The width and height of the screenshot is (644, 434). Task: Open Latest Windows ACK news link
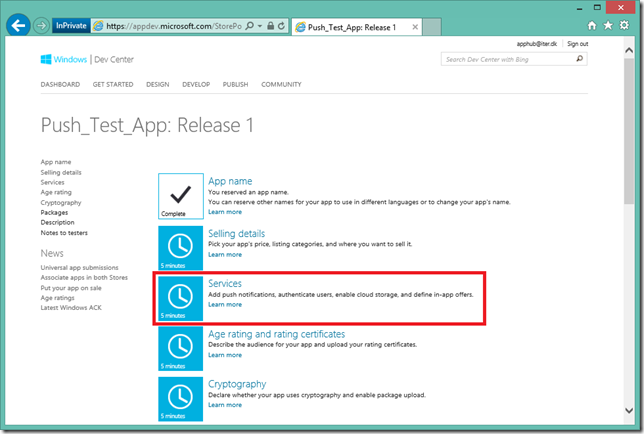click(x=71, y=308)
